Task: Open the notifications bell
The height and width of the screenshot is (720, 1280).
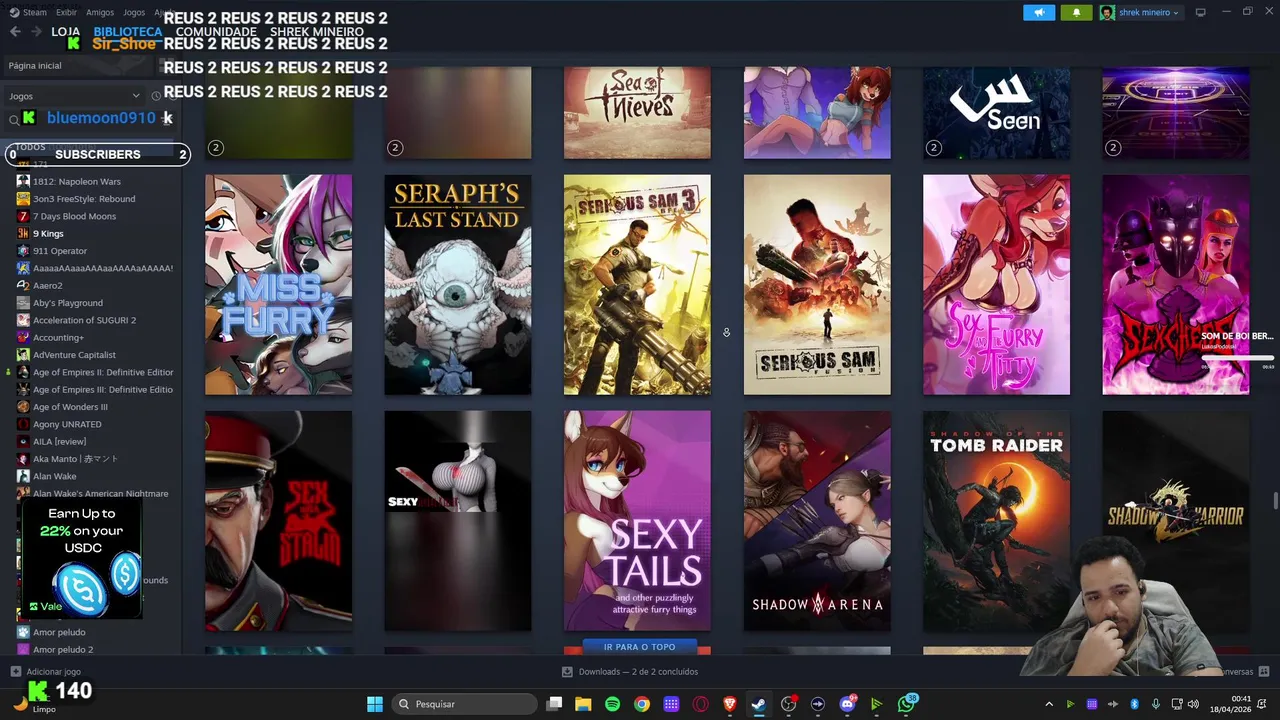Action: pos(1076,12)
